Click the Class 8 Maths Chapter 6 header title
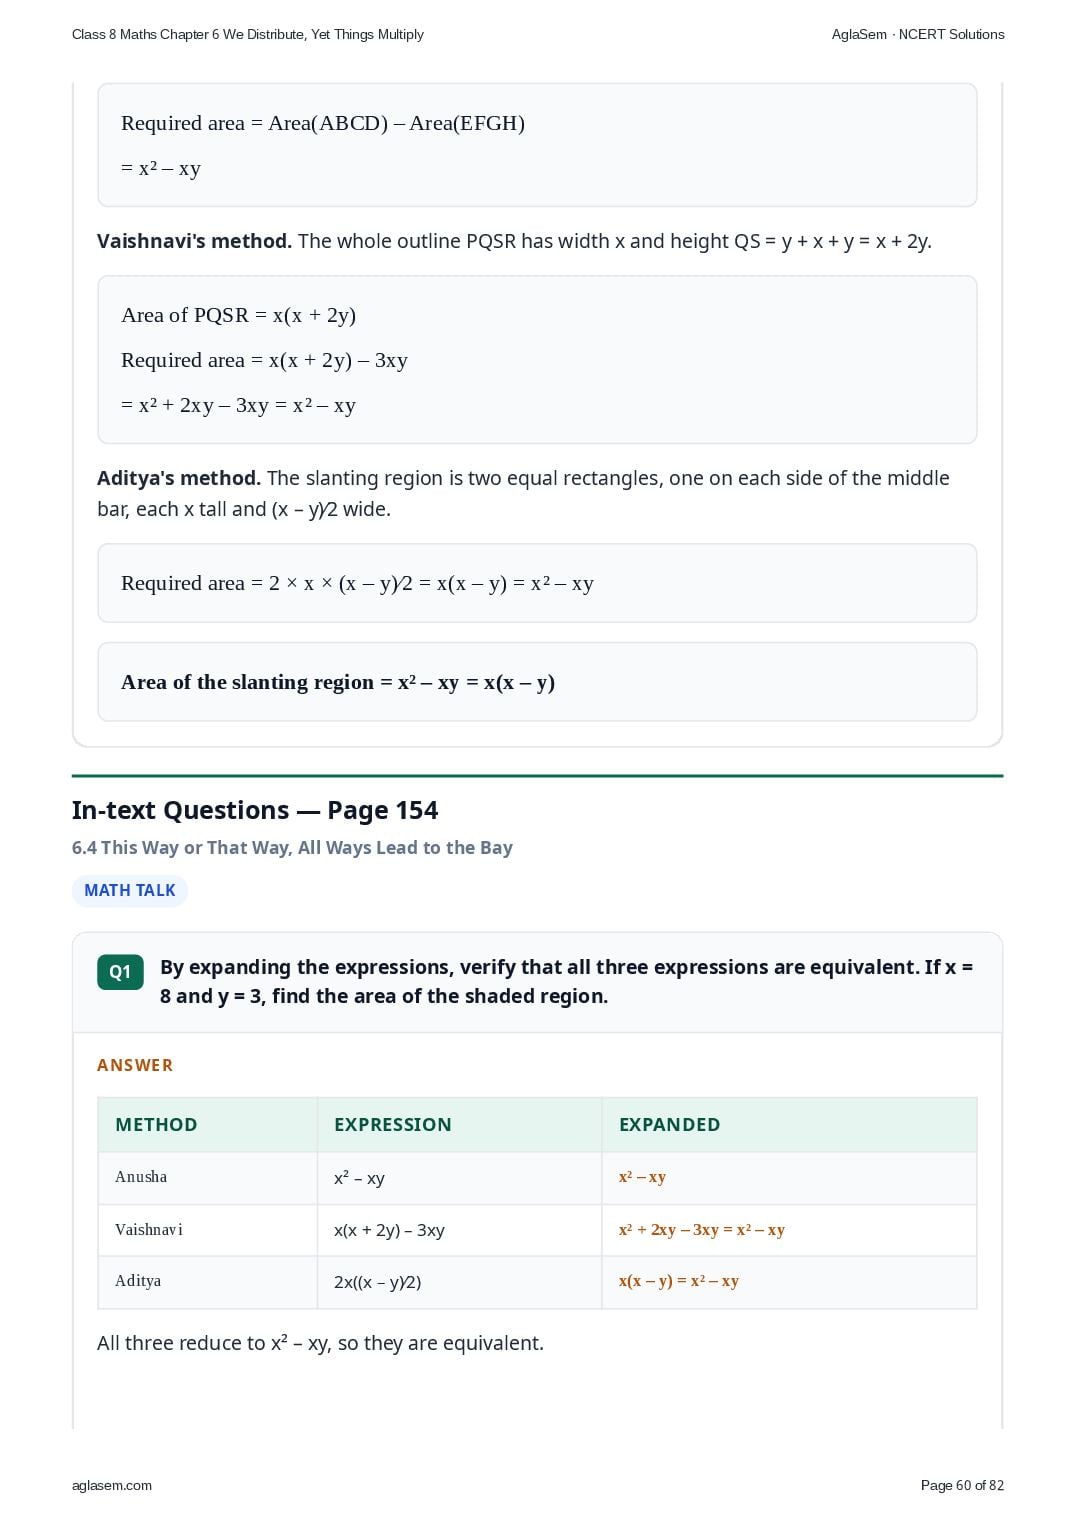Screen dimensions: 1076x1522 (x=248, y=34)
